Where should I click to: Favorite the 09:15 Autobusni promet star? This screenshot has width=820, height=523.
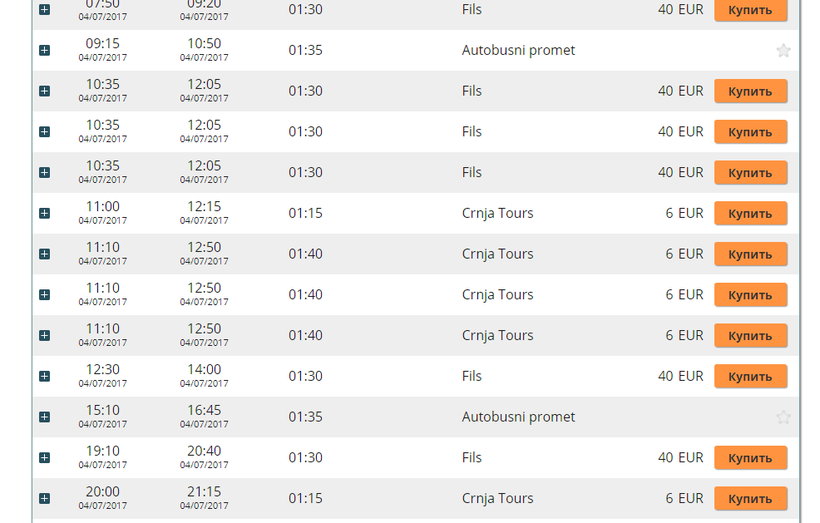tap(783, 51)
